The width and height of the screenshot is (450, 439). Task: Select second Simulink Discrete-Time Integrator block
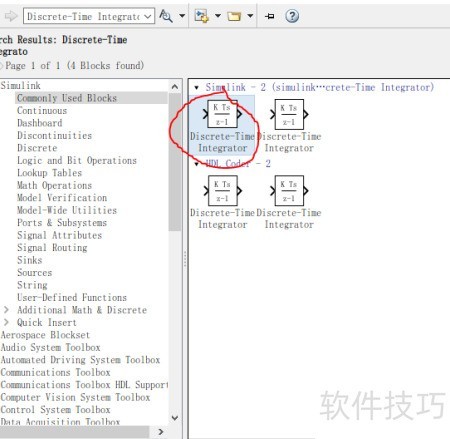(289, 126)
